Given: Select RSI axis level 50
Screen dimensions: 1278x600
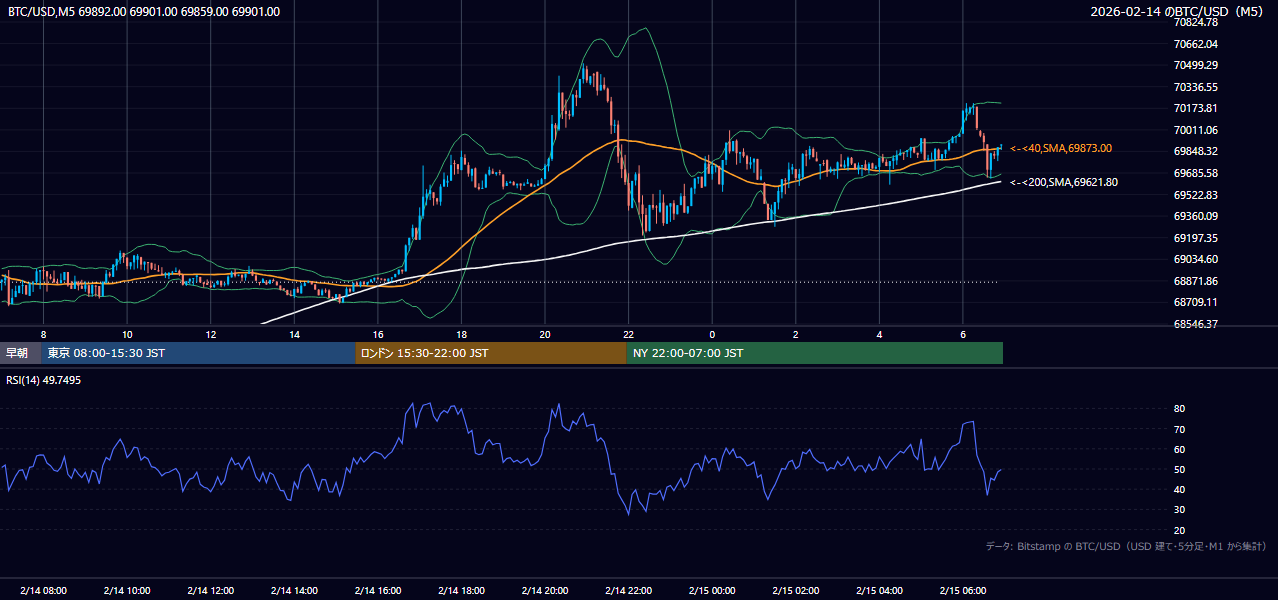Looking at the screenshot, I should (1180, 469).
